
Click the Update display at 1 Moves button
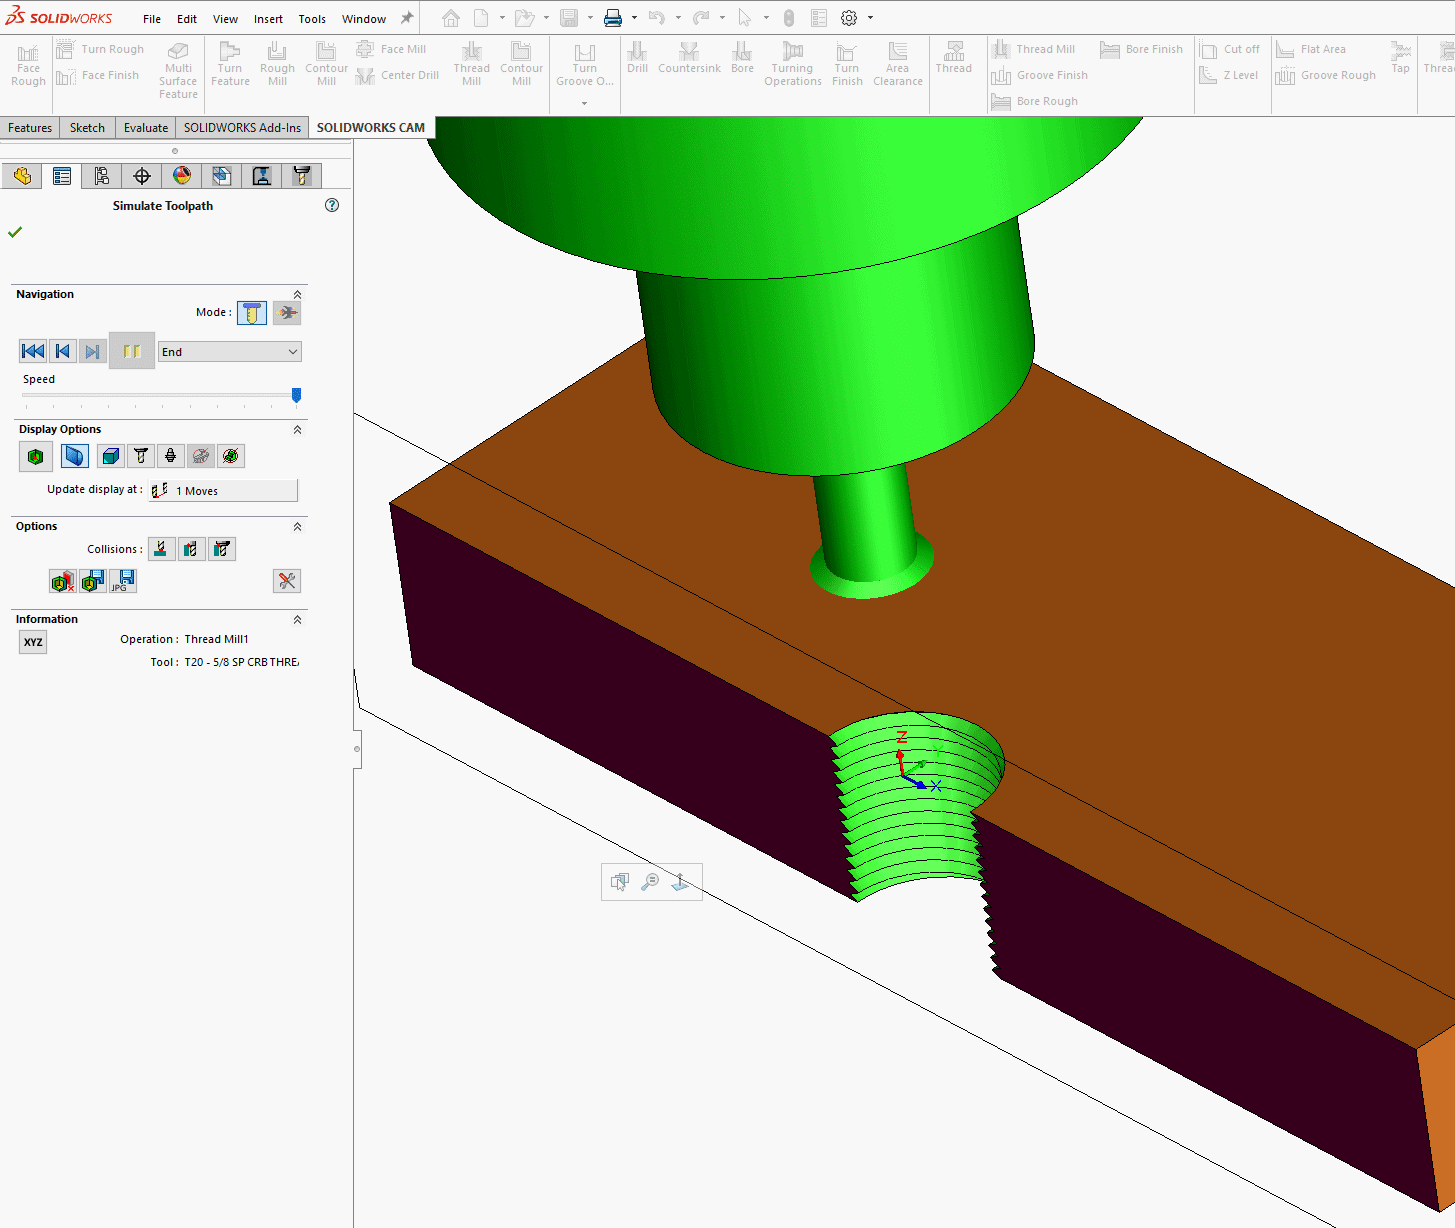point(224,491)
